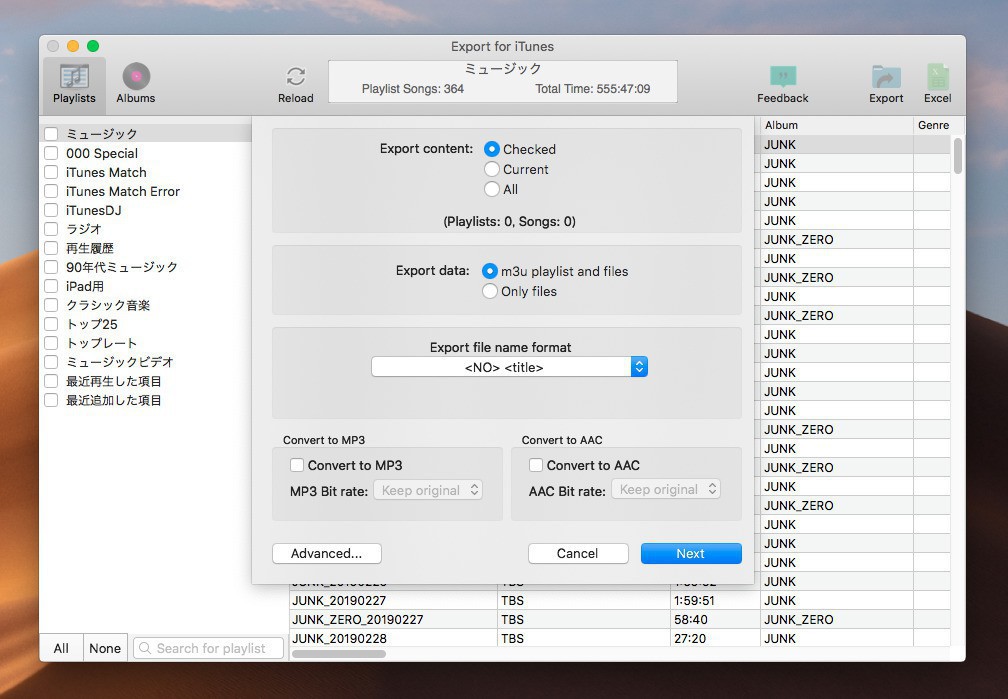
Task: Open the AAC Bit rate dropdown
Action: coord(666,490)
